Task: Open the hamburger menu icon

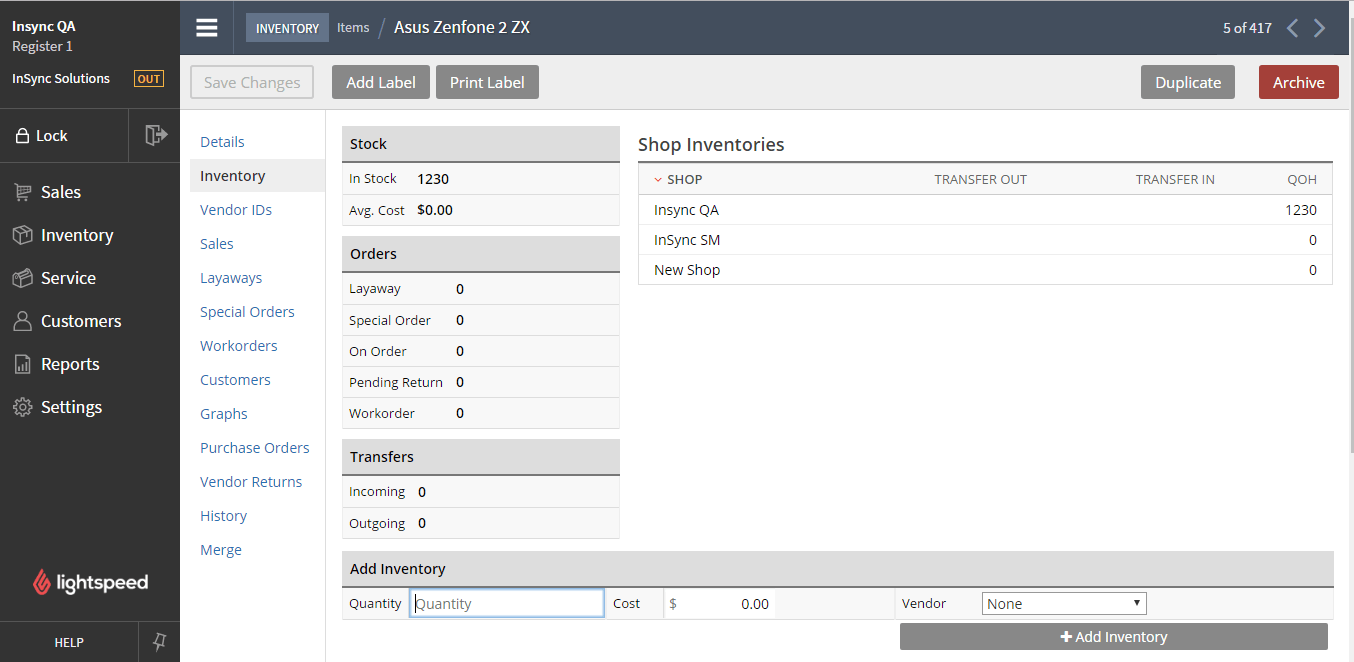Action: point(207,28)
